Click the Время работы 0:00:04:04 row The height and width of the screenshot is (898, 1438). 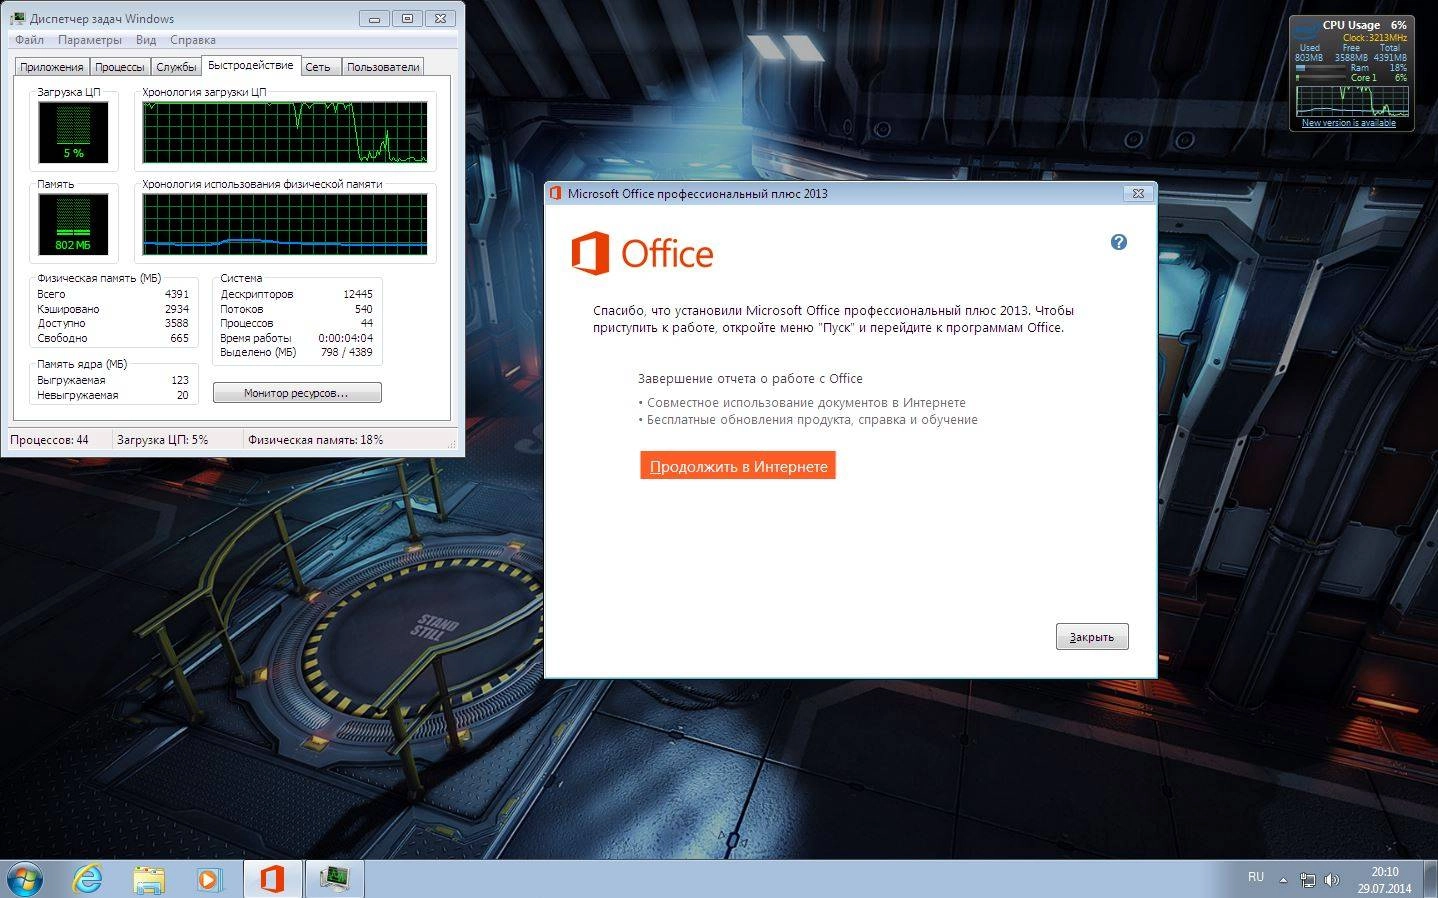(297, 338)
